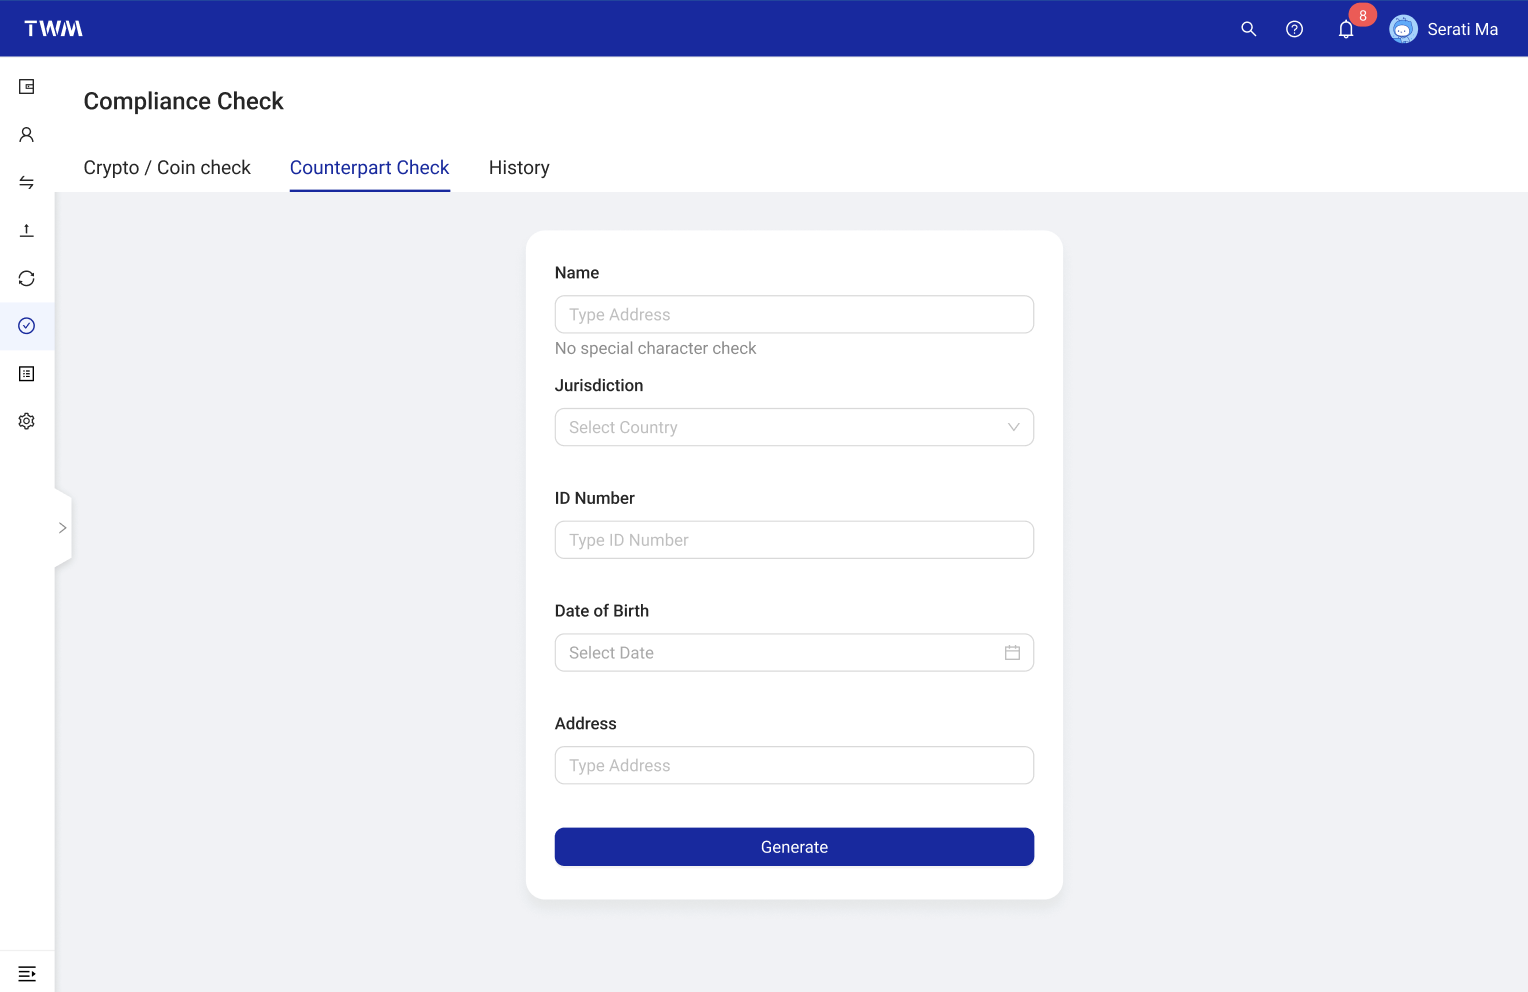
Task: Open the compliance check sidebar icon
Action: tap(27, 326)
